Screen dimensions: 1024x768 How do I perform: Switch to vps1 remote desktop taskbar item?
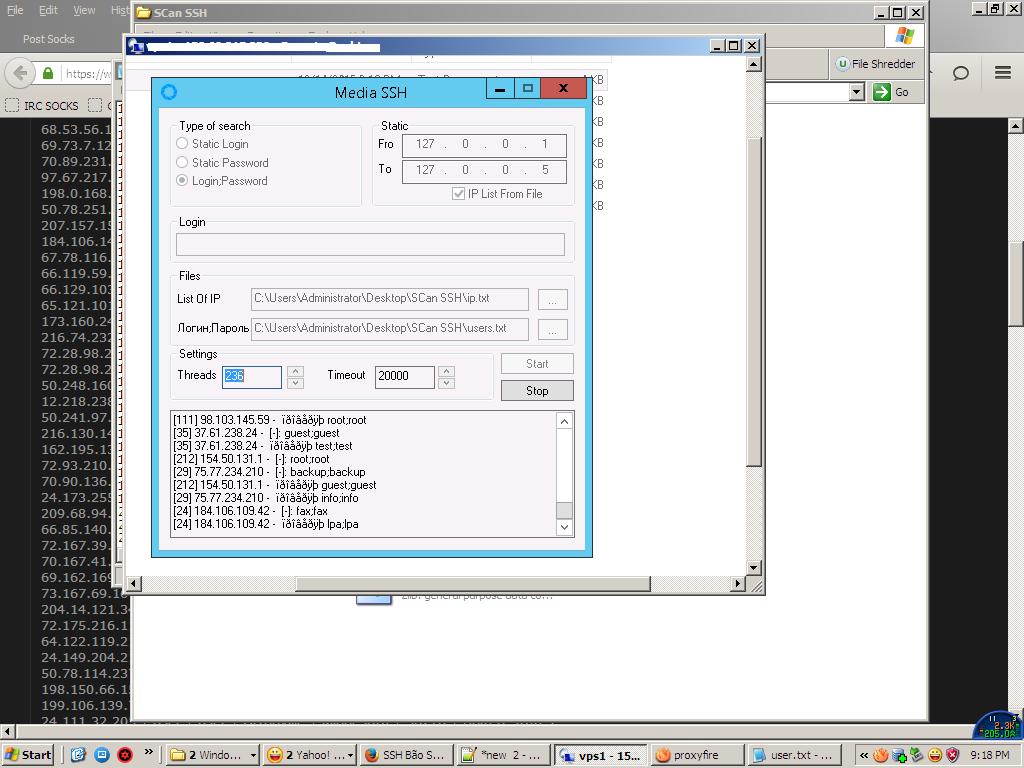[x=601, y=755]
